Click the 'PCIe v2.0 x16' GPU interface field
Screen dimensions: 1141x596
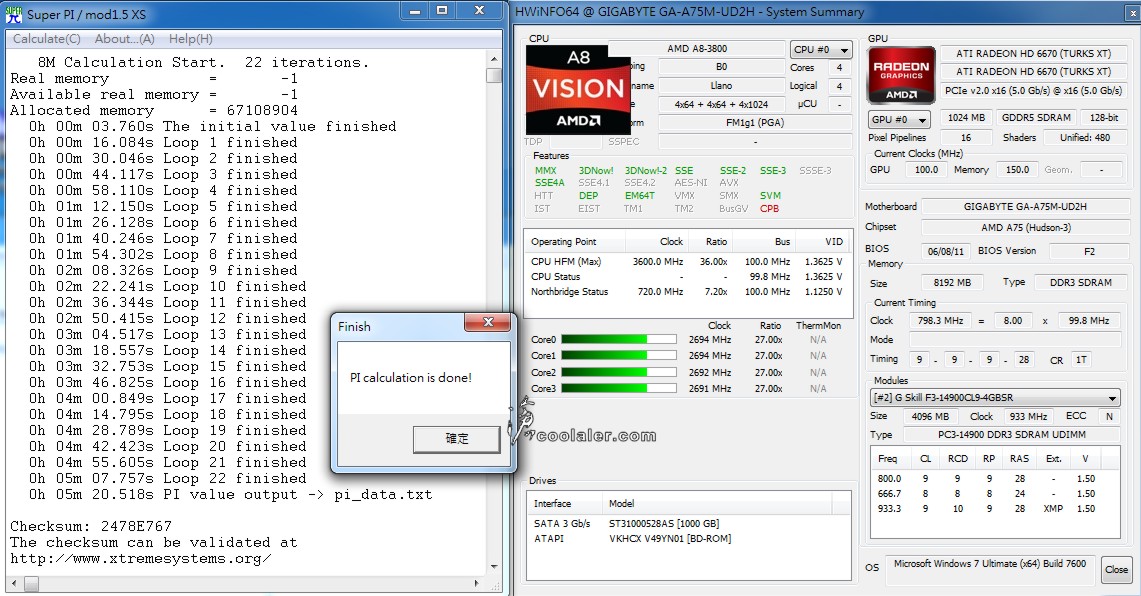coord(1033,91)
